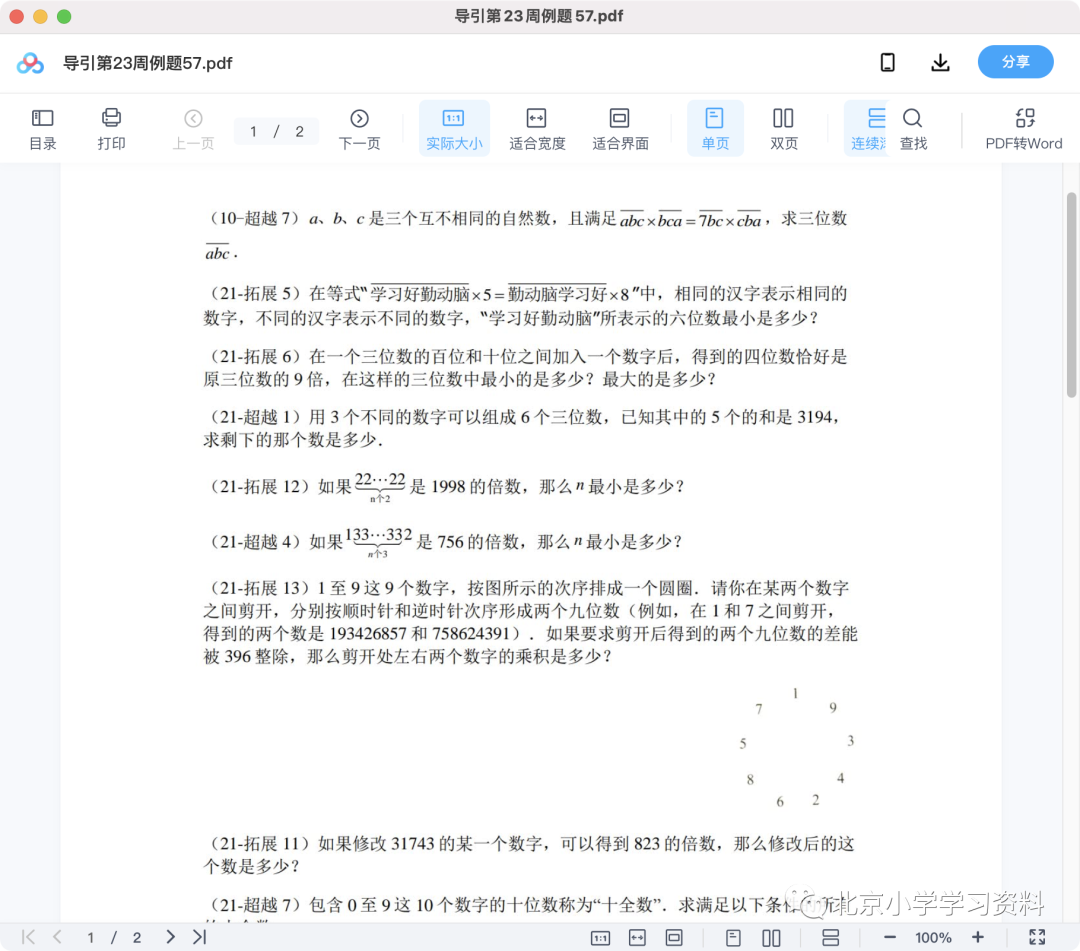Click fit page icon in bottom bar
This screenshot has height=951, width=1080.
pyautogui.click(x=674, y=938)
